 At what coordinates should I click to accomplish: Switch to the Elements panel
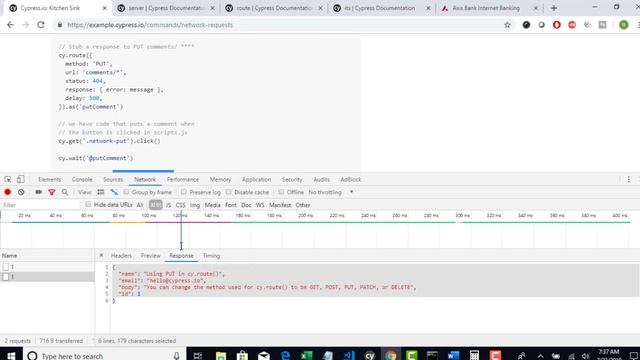[49, 180]
